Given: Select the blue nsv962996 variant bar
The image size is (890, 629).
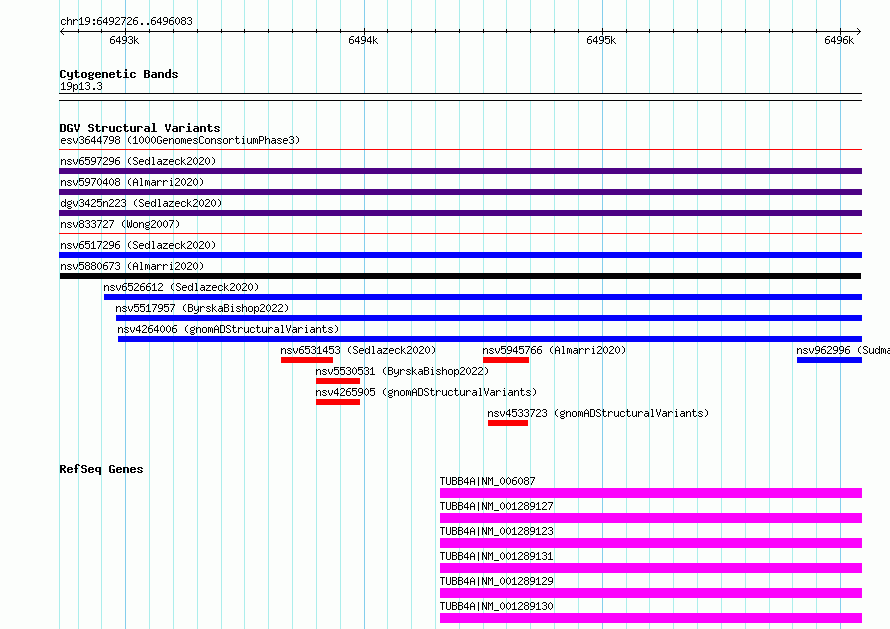Looking at the screenshot, I should [x=829, y=360].
